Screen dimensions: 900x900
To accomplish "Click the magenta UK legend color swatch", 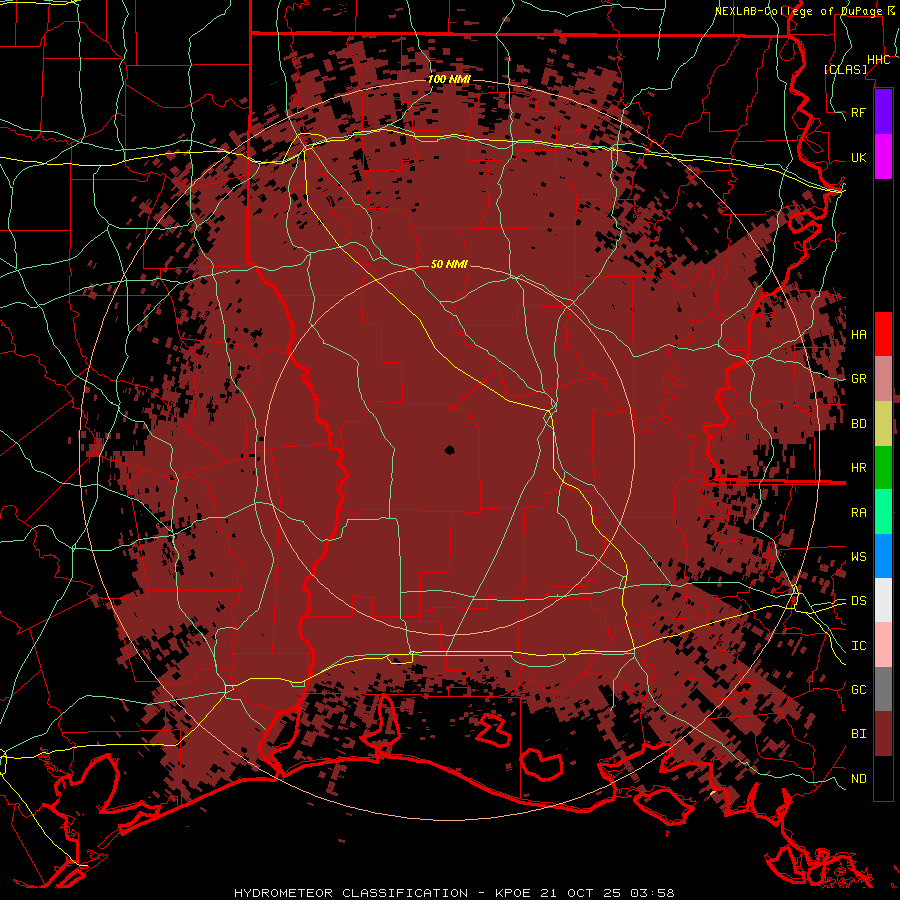I will pos(883,157).
